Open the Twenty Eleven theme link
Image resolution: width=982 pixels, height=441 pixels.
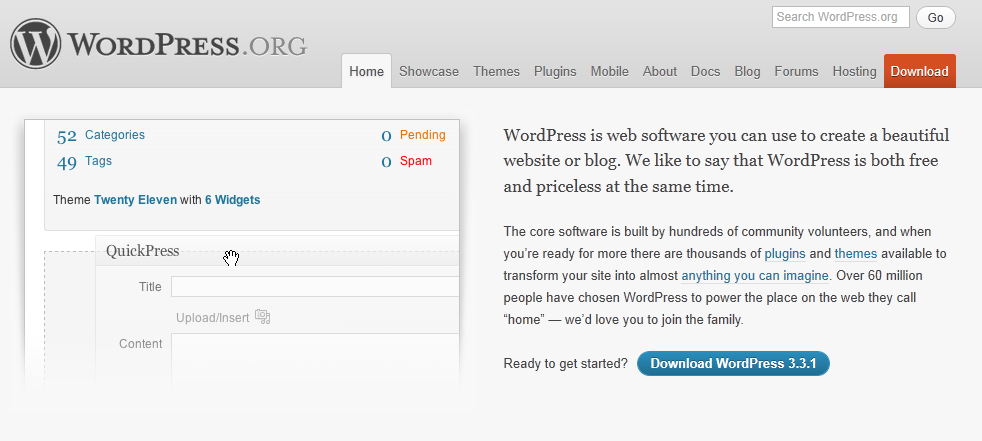tap(135, 200)
